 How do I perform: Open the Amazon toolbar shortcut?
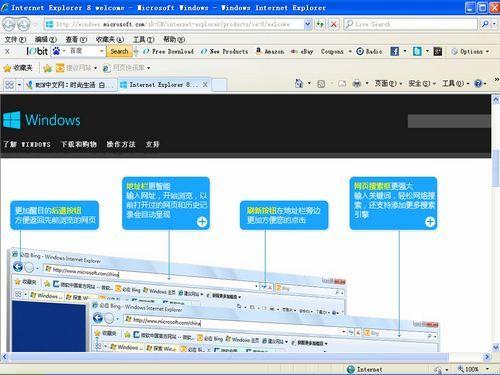pos(270,51)
